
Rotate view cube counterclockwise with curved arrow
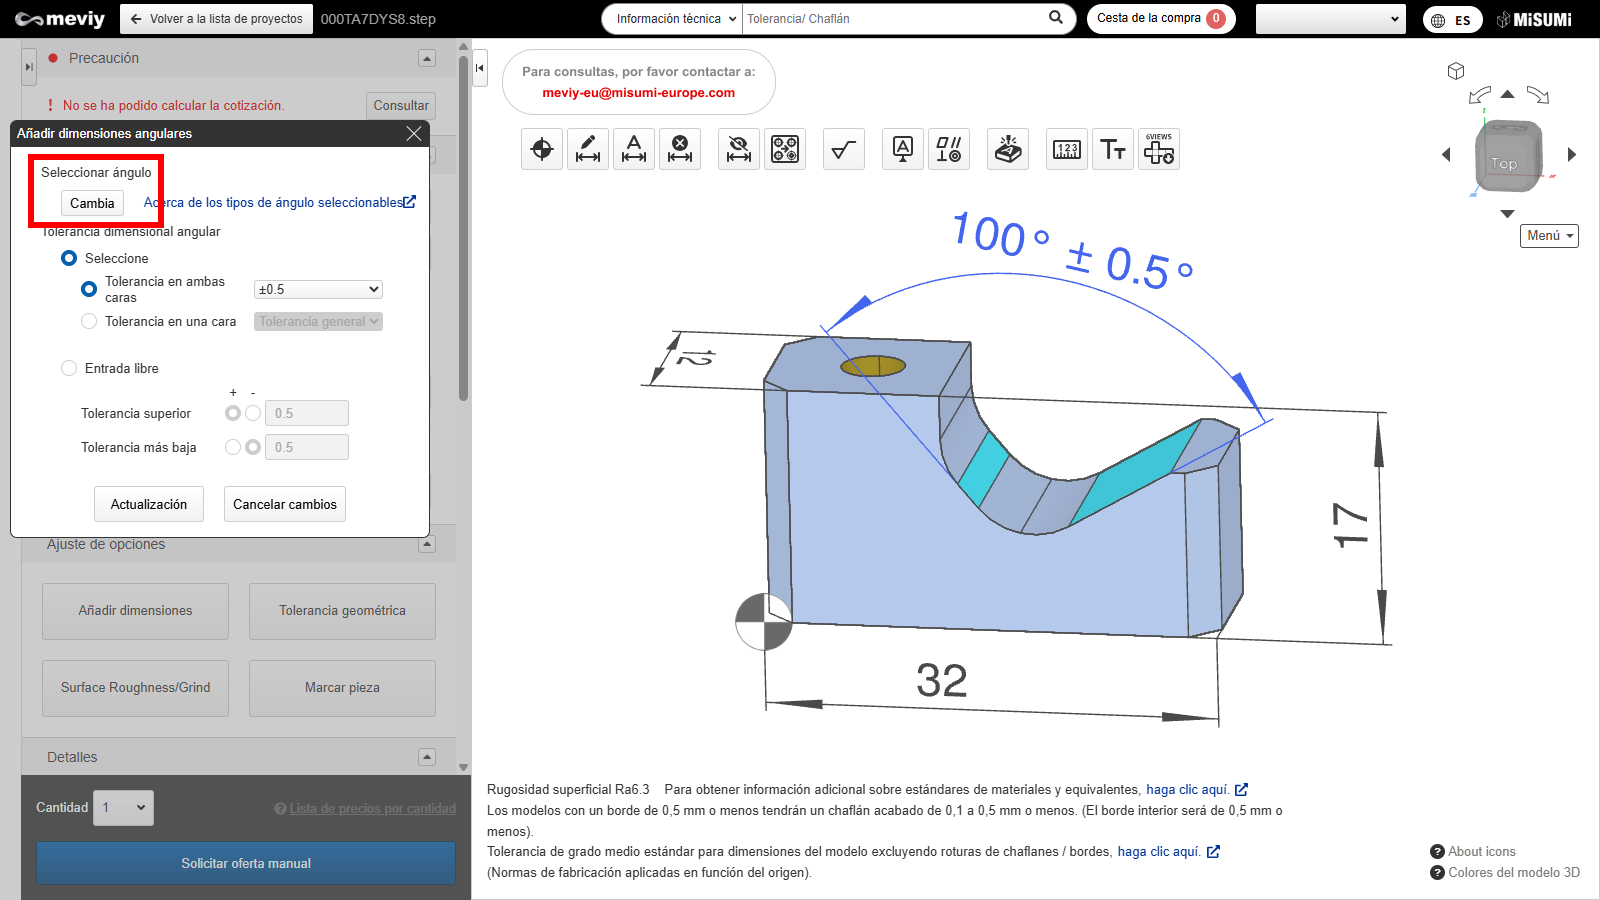[1479, 95]
